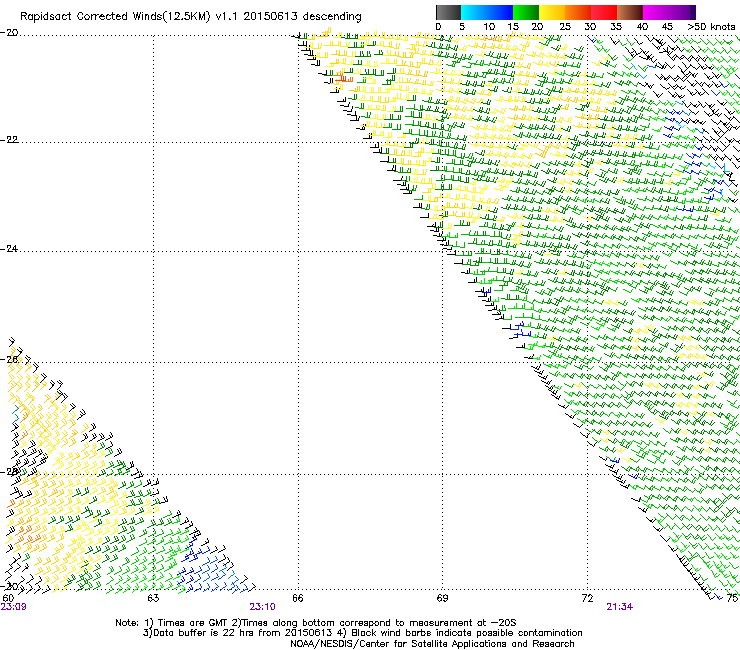The height and width of the screenshot is (650, 740).
Task: Click the '23:10' swath time label
Action: click(262, 607)
